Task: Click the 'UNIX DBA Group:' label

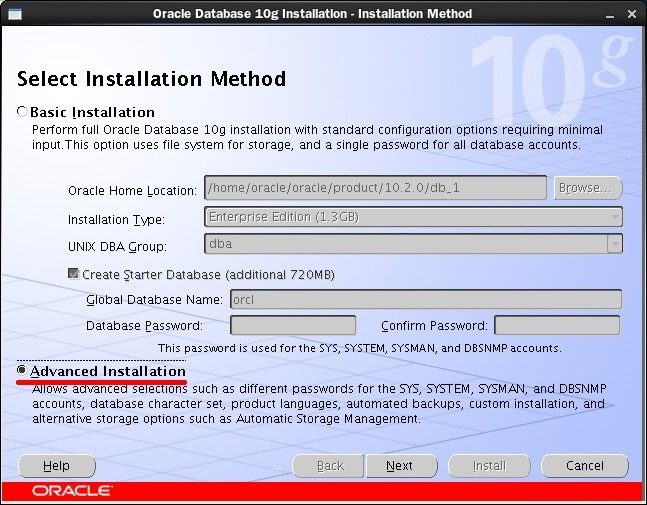Action: [117, 246]
